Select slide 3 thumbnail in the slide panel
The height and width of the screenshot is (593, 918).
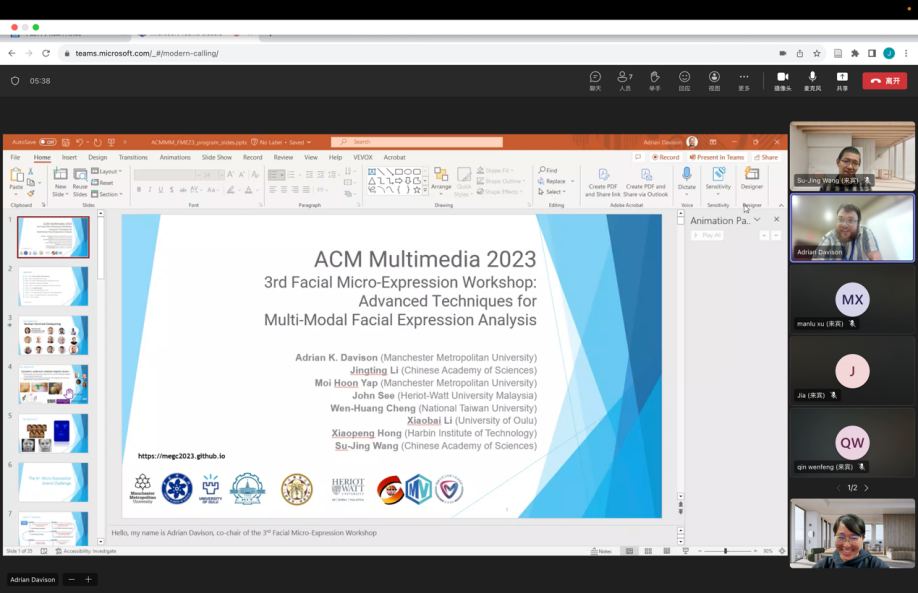coord(53,335)
